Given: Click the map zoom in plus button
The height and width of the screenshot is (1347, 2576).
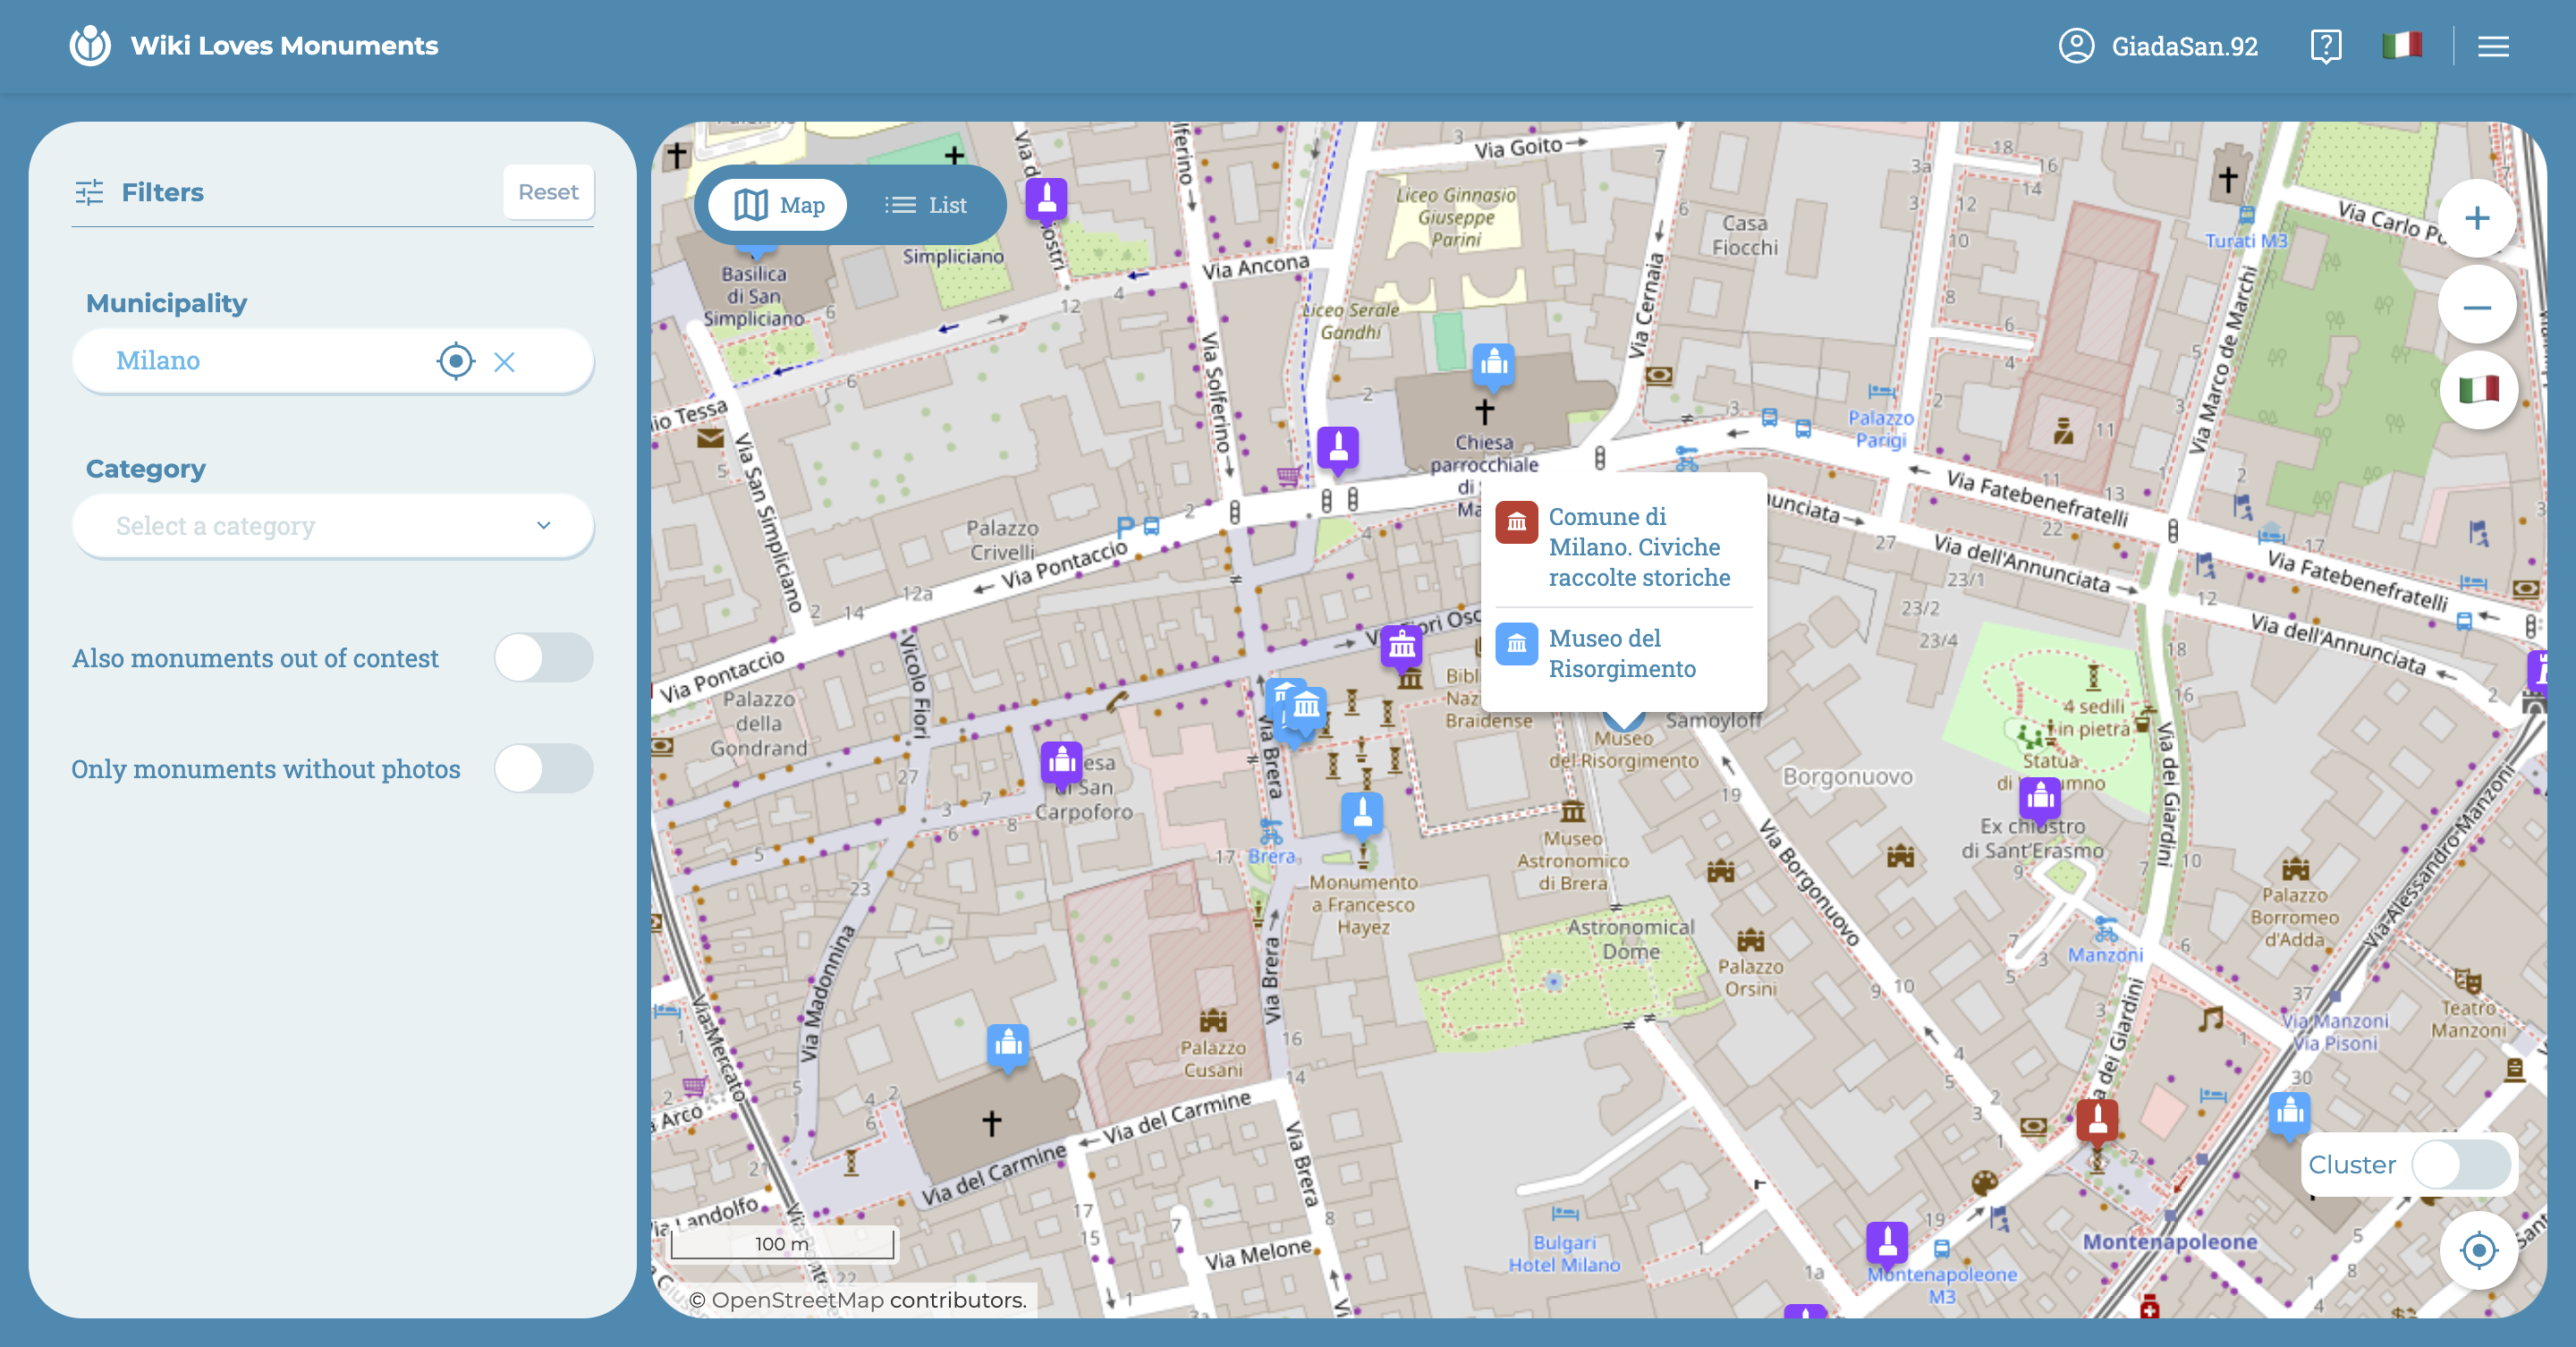Looking at the screenshot, I should tap(2476, 219).
